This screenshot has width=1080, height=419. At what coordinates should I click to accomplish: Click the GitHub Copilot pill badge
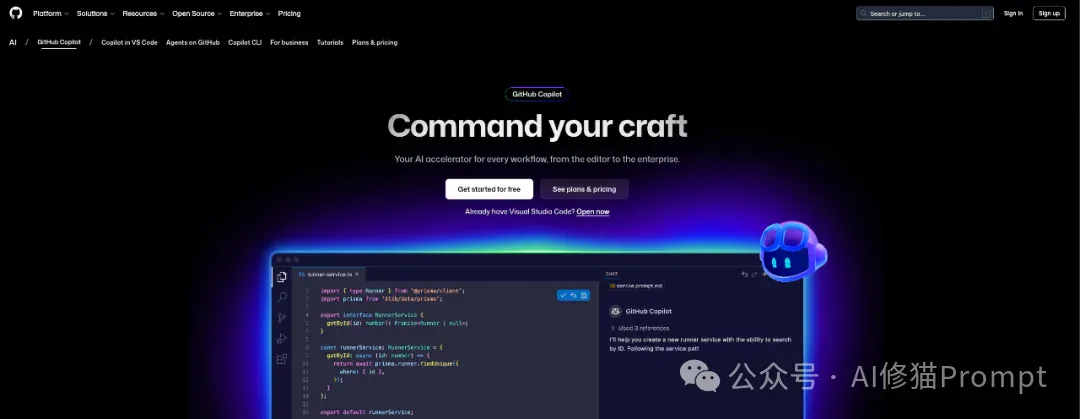[537, 94]
